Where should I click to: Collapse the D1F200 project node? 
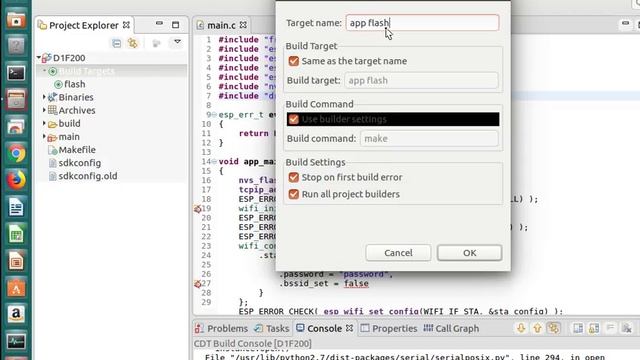pos(39,58)
